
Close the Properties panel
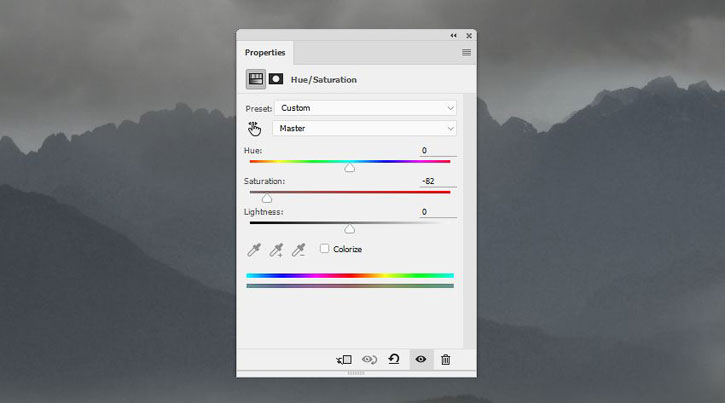pos(469,36)
